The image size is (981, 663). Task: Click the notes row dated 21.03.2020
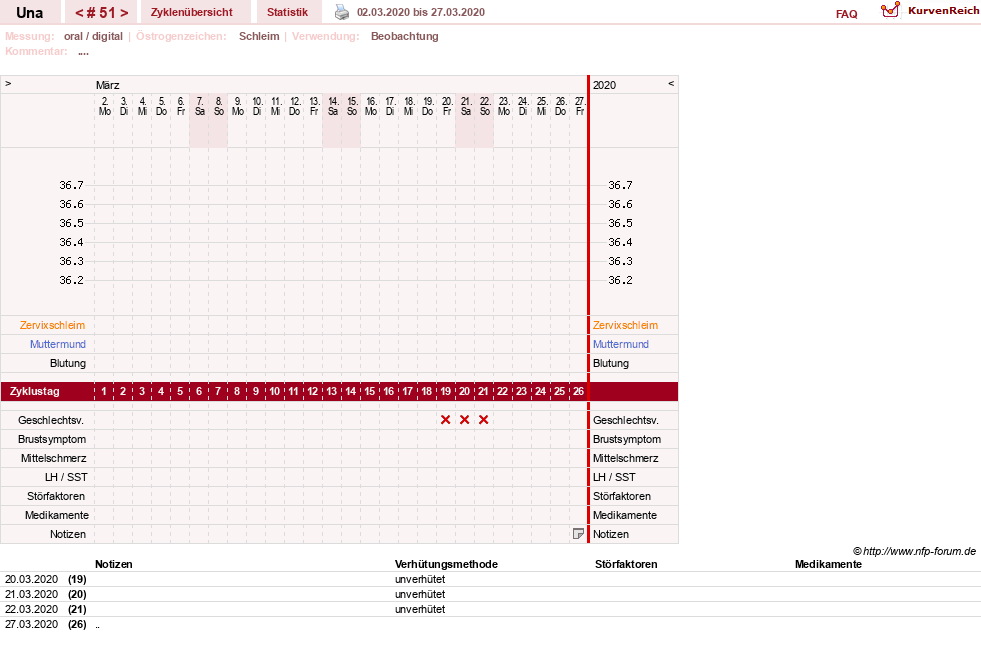tap(490, 594)
